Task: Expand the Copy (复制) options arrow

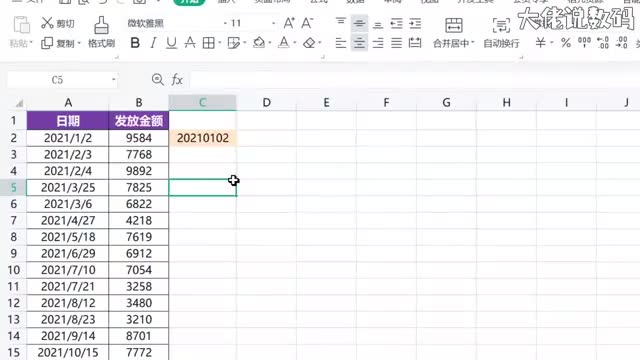Action: click(x=79, y=43)
